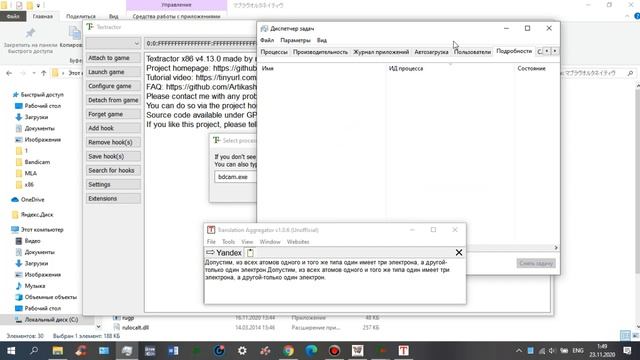
Task: Select Яндекс.Диск in navigation pane
Action: click(x=36, y=215)
